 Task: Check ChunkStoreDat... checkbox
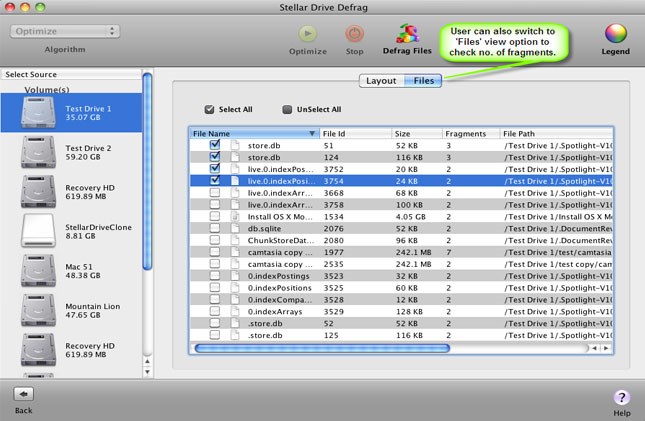[215, 240]
